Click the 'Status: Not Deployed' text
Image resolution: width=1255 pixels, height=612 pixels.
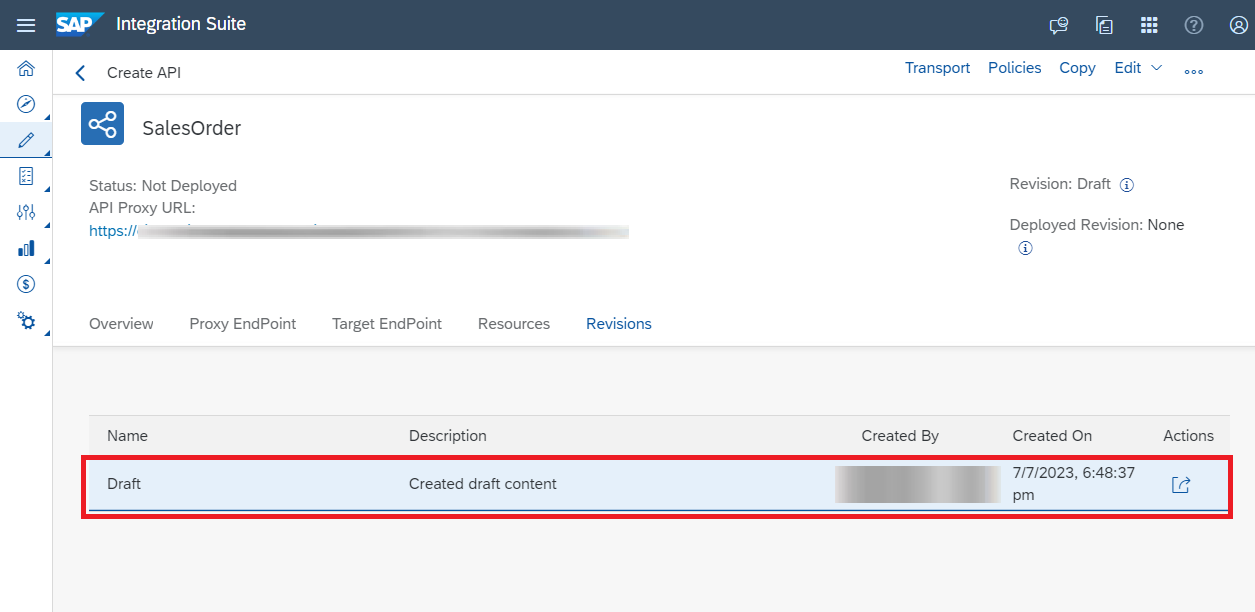tap(163, 186)
